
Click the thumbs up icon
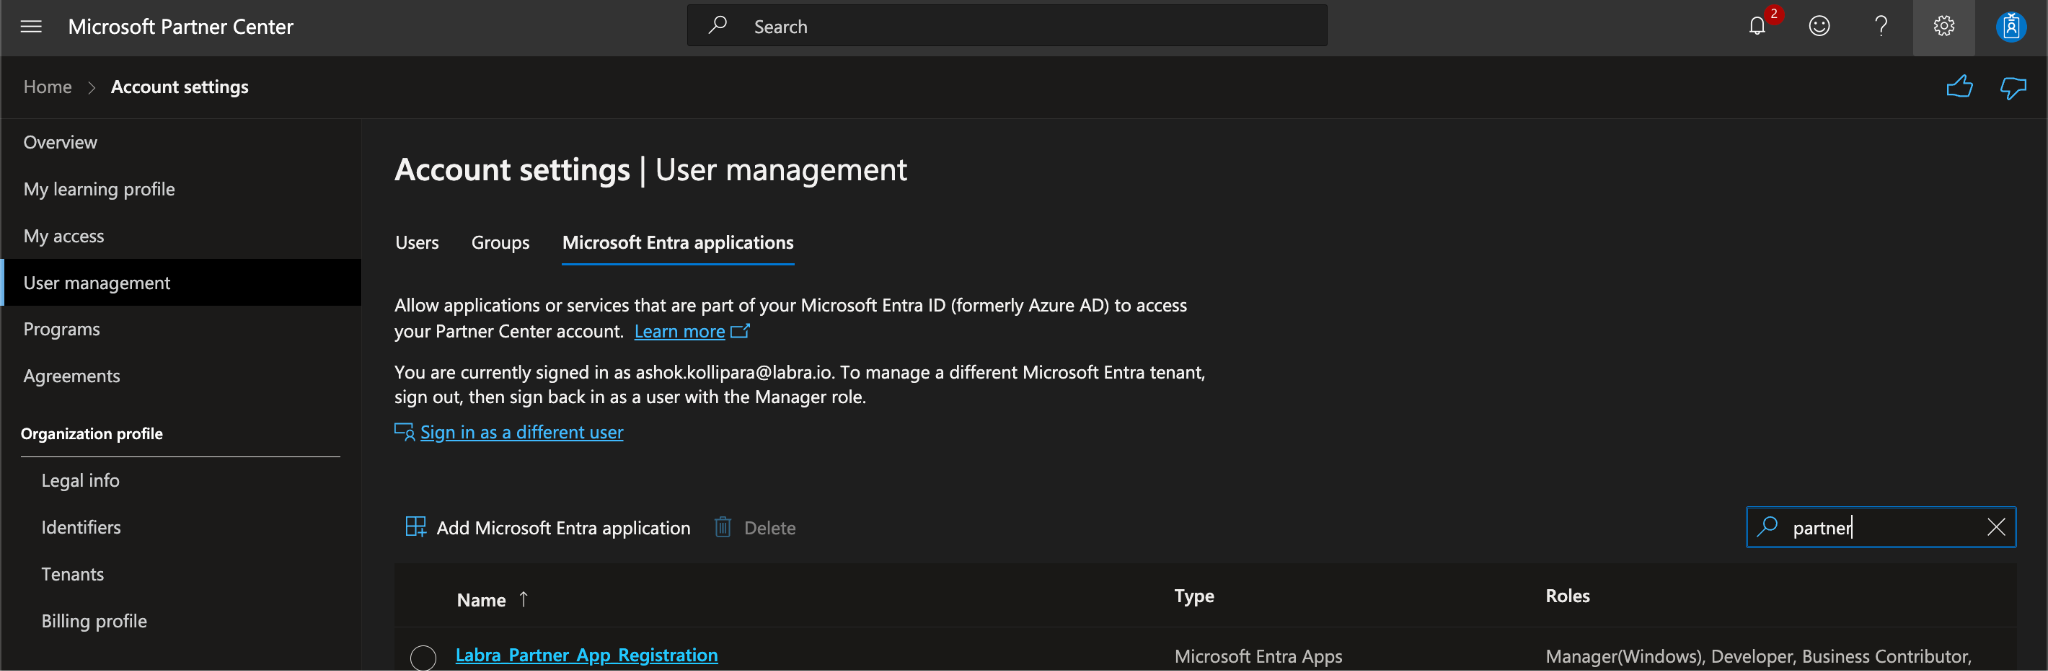[x=1960, y=87]
